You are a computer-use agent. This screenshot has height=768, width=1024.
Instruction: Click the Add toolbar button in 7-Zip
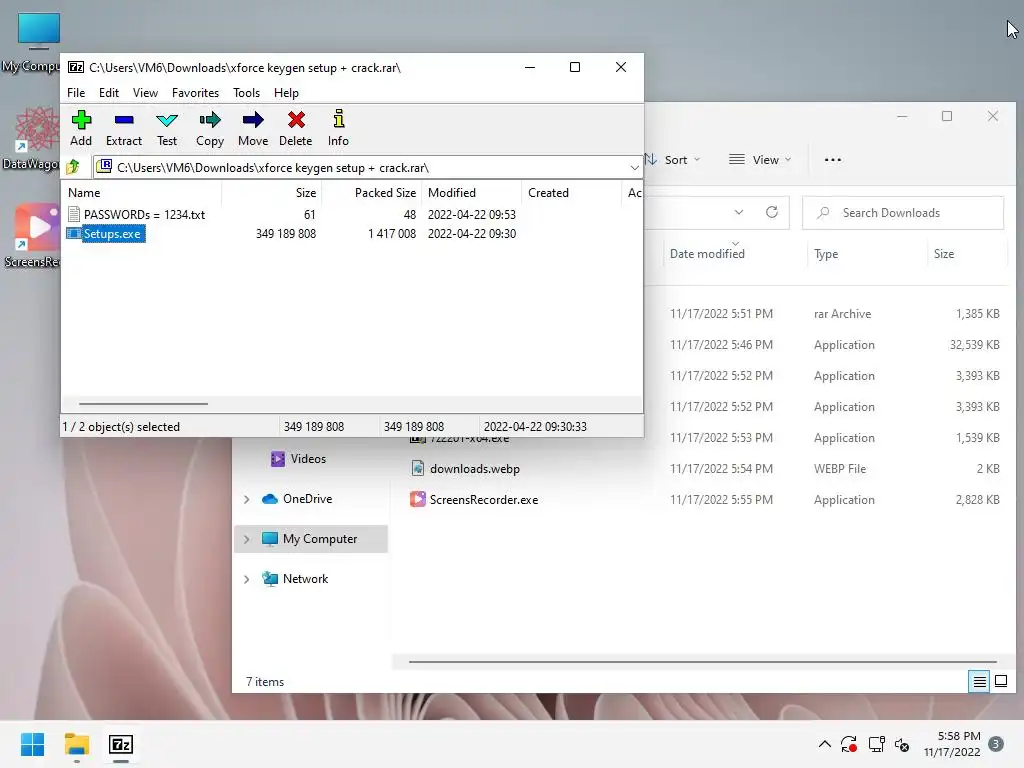pyautogui.click(x=81, y=128)
